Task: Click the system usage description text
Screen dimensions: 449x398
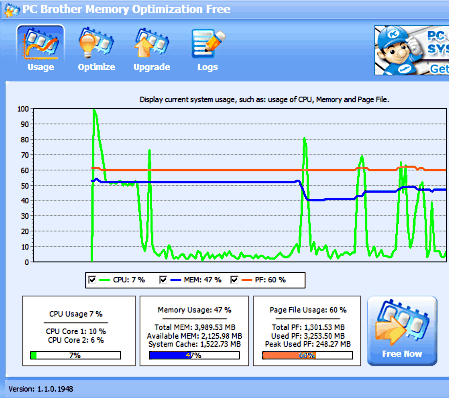Action: (264, 99)
